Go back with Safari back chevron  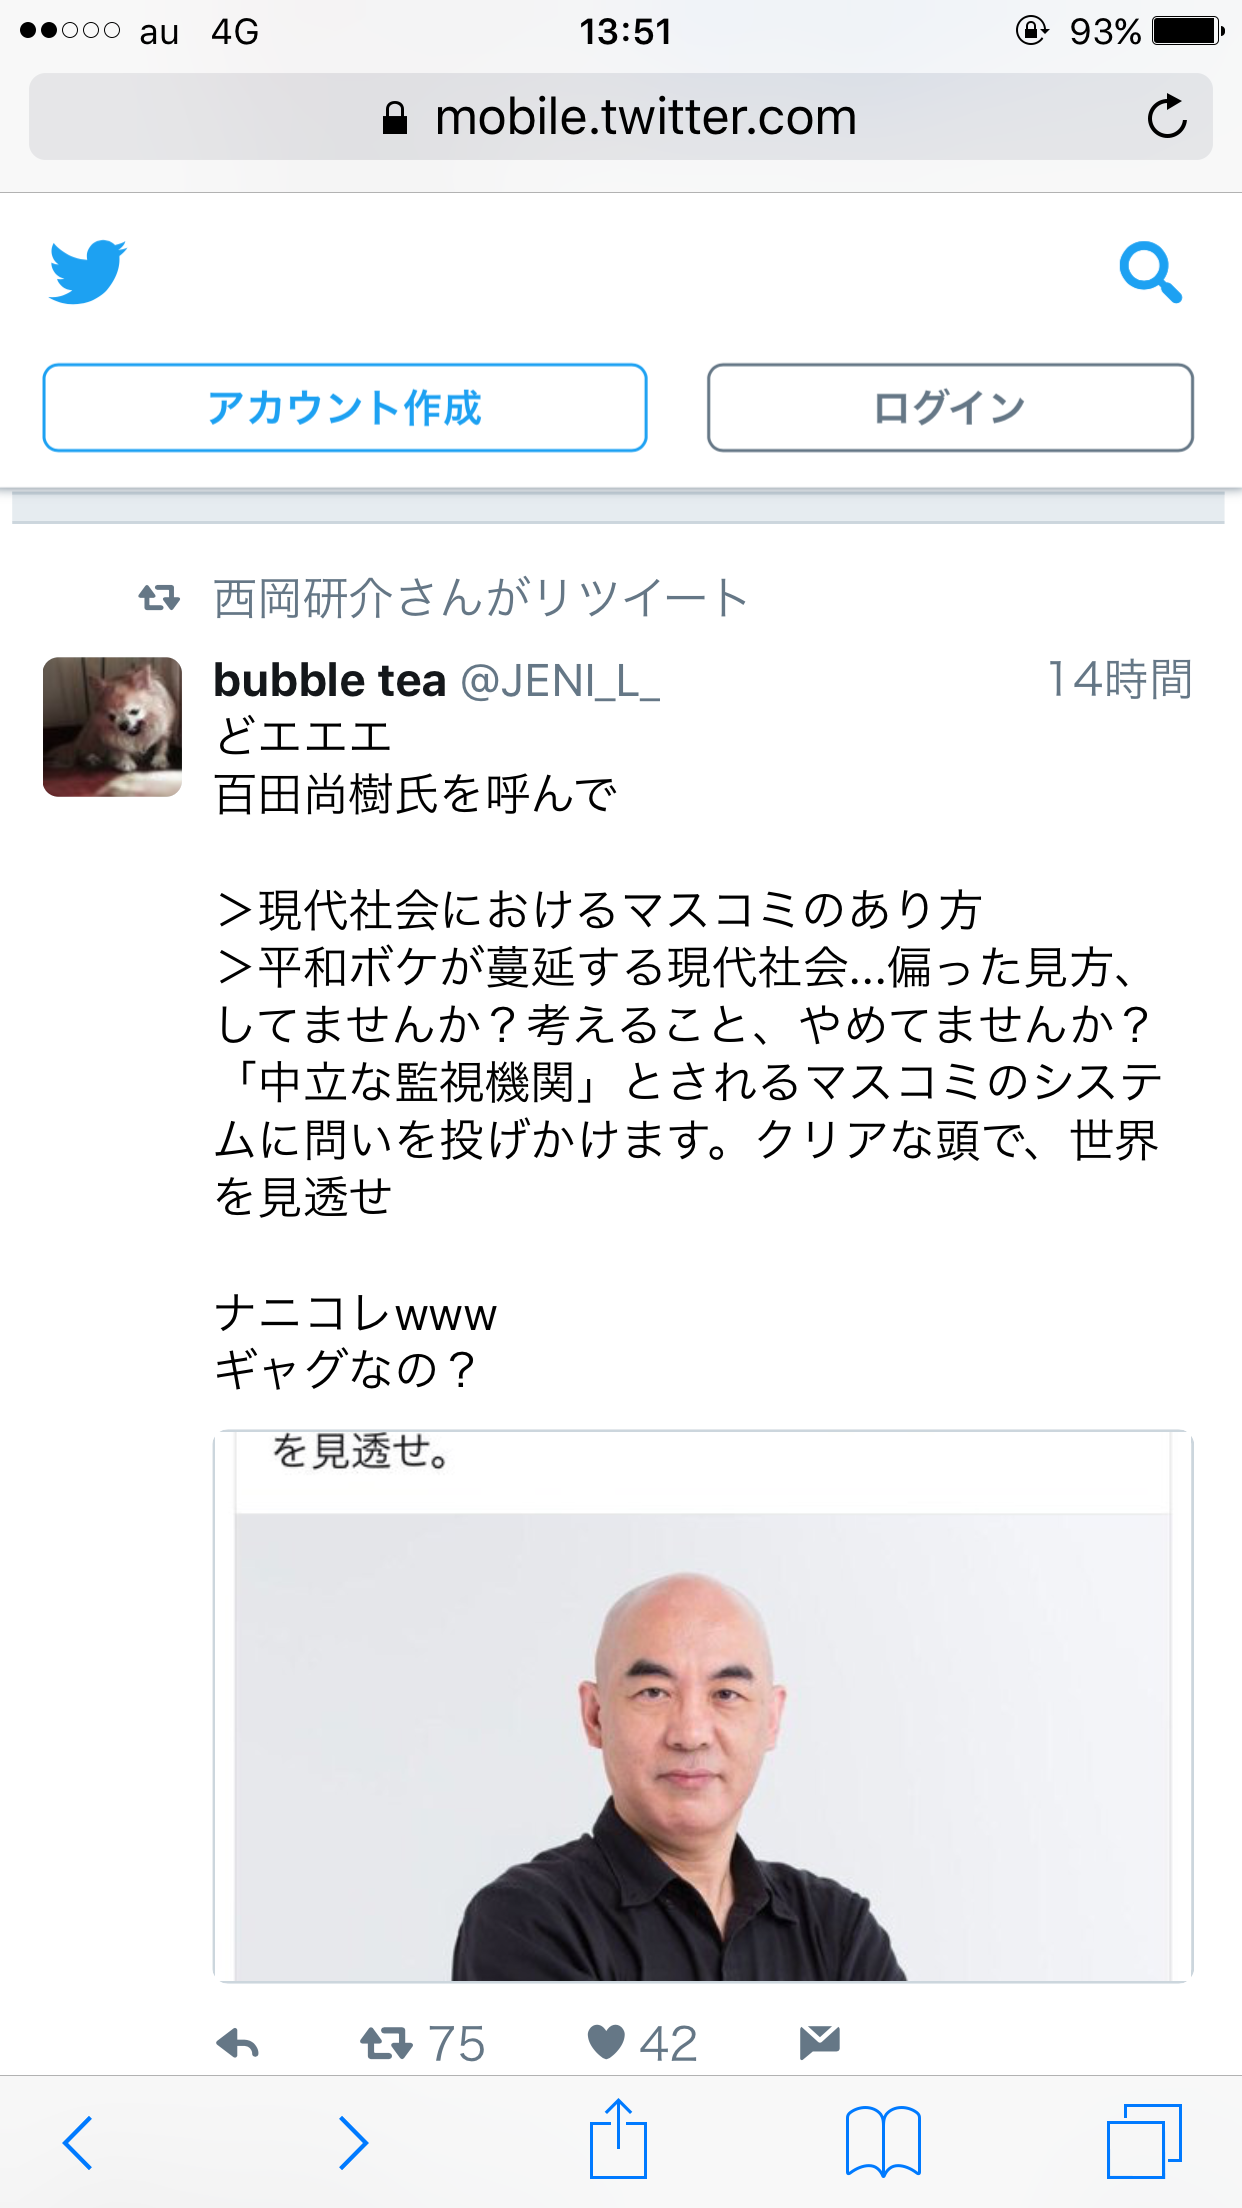[78, 2142]
